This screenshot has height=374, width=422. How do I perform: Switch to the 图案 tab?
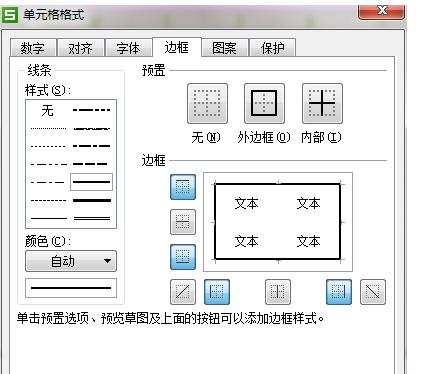[x=225, y=48]
